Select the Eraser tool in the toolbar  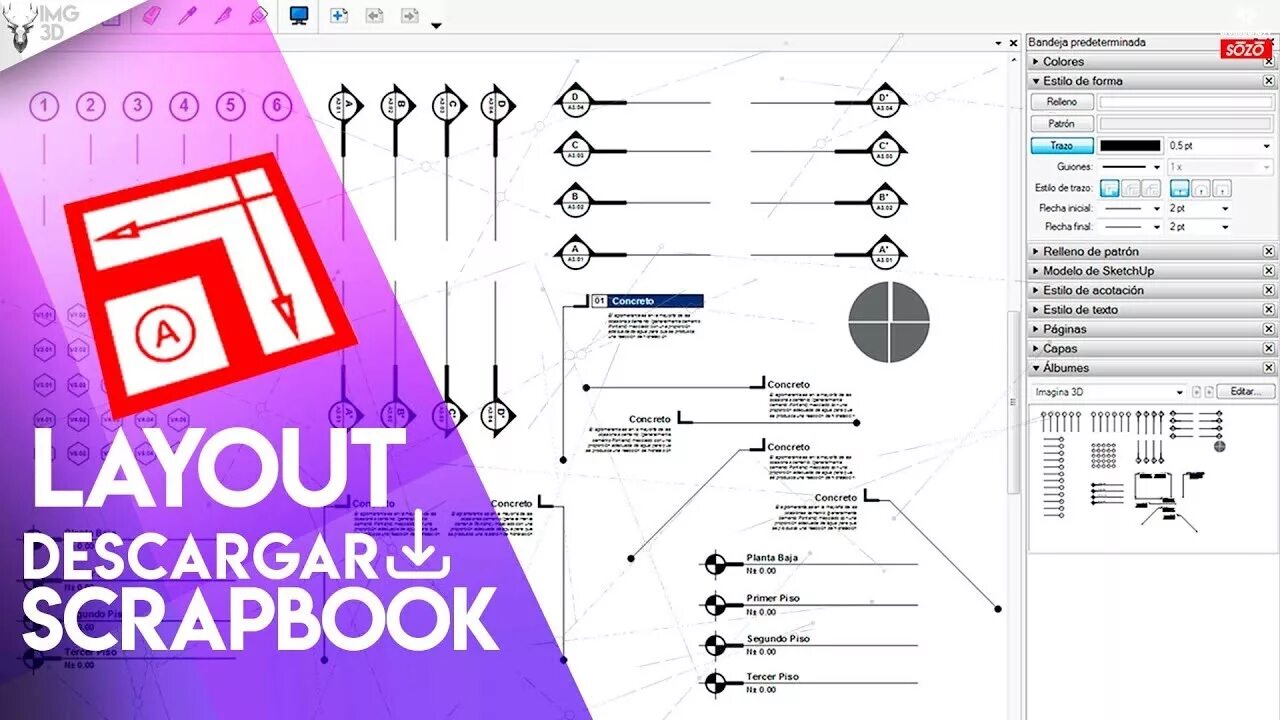pos(153,16)
